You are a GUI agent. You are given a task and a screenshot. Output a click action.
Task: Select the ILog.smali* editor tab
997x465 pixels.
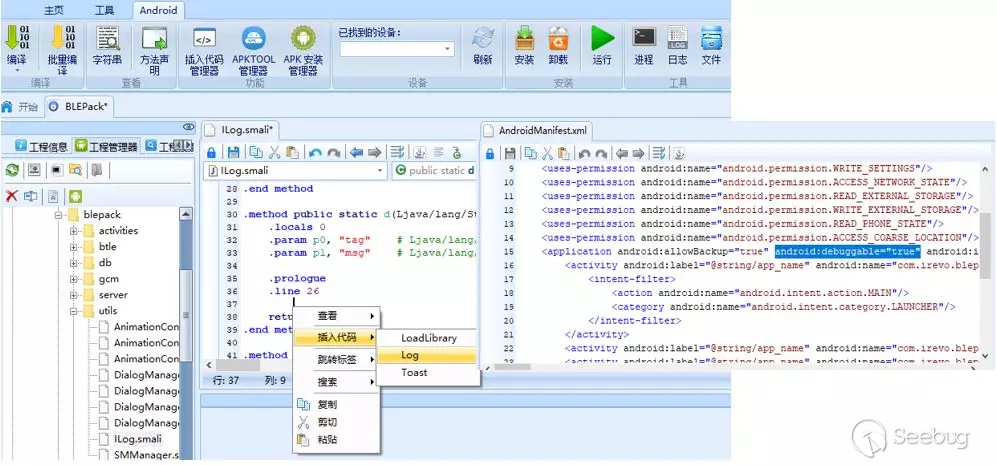coord(240,130)
